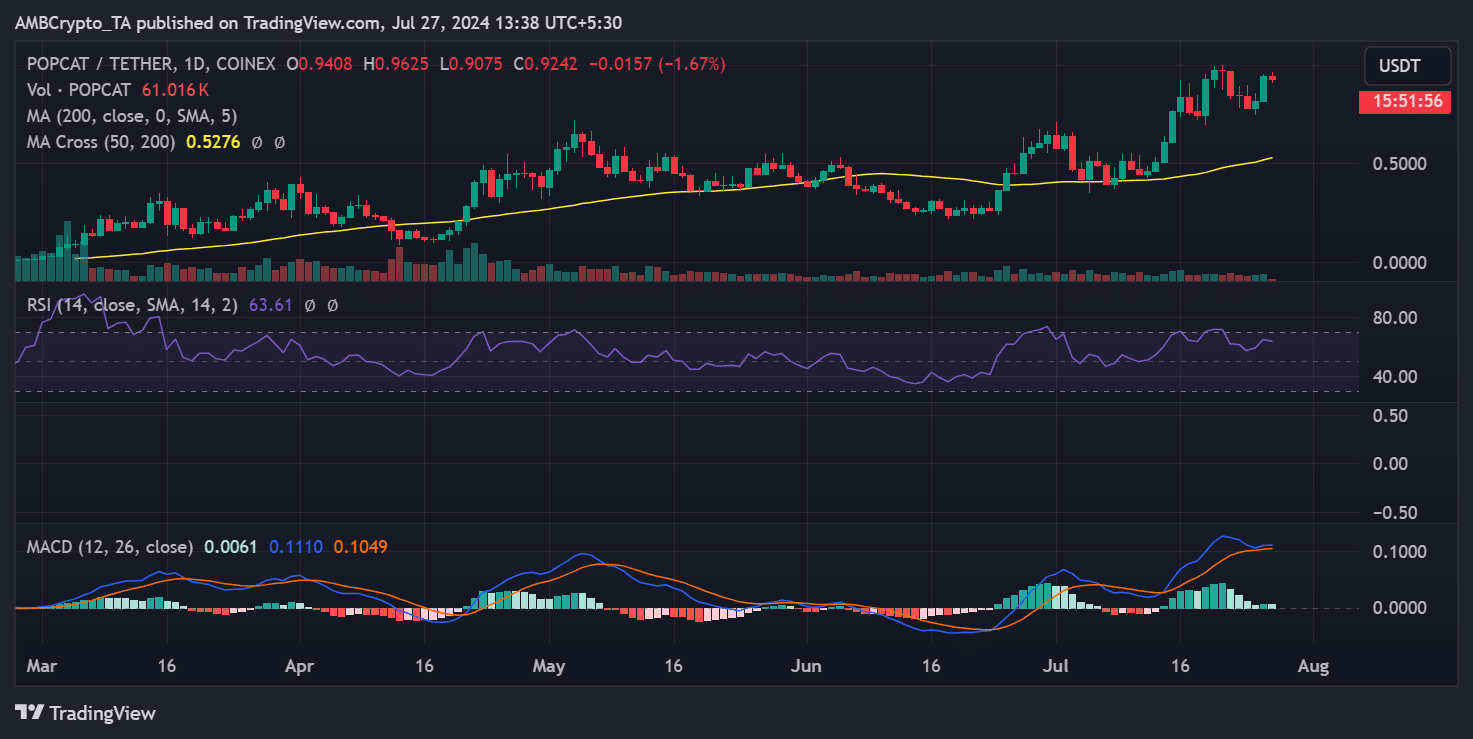Click the Apr date label

click(x=301, y=666)
